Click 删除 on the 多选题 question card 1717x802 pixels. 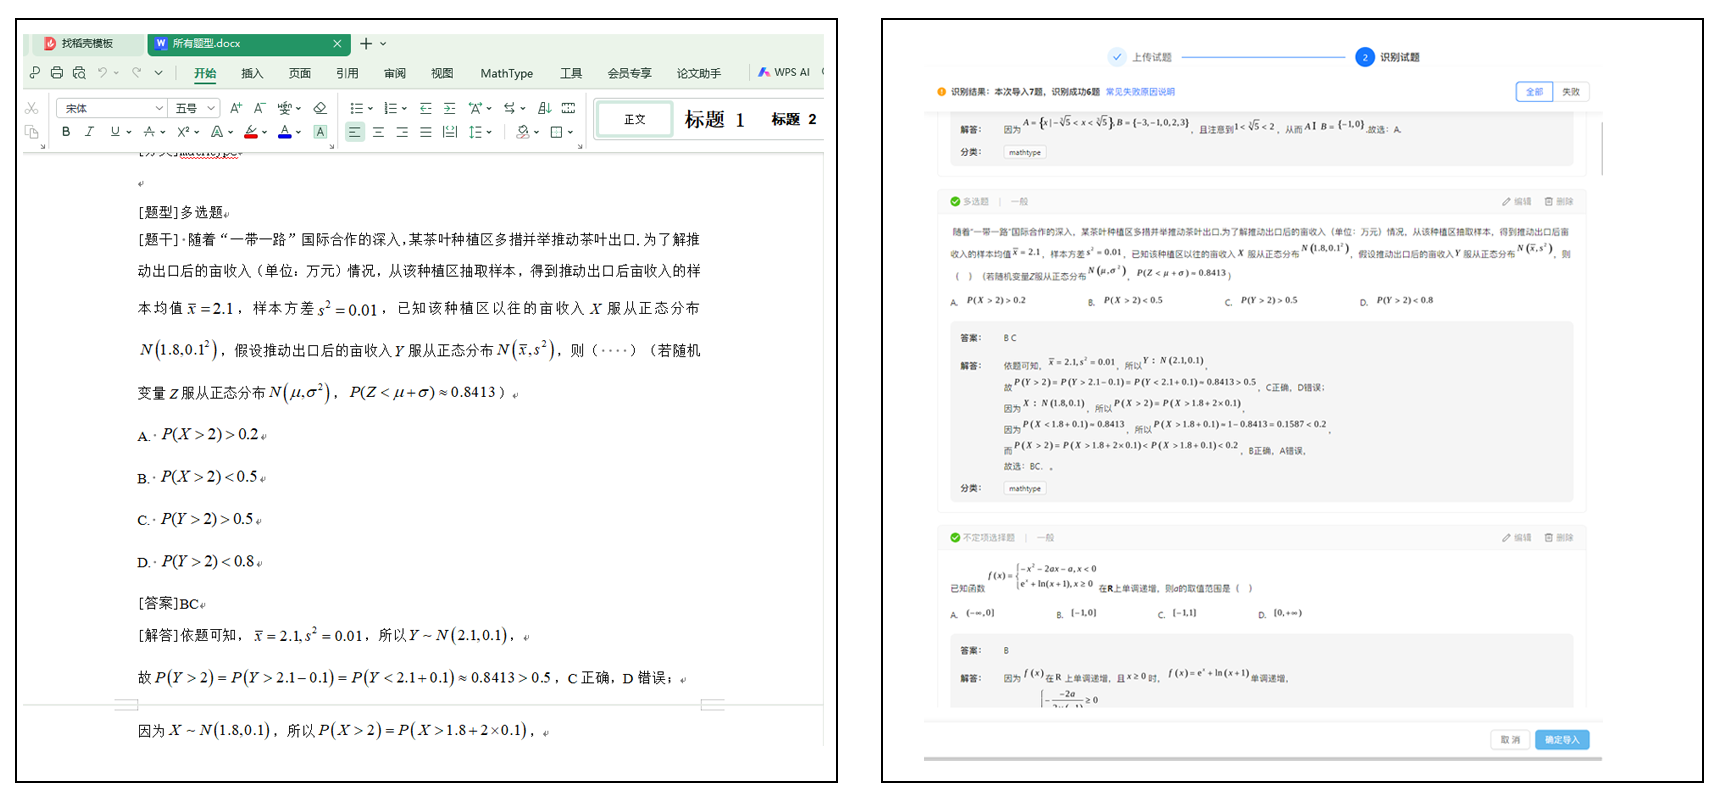[1559, 202]
